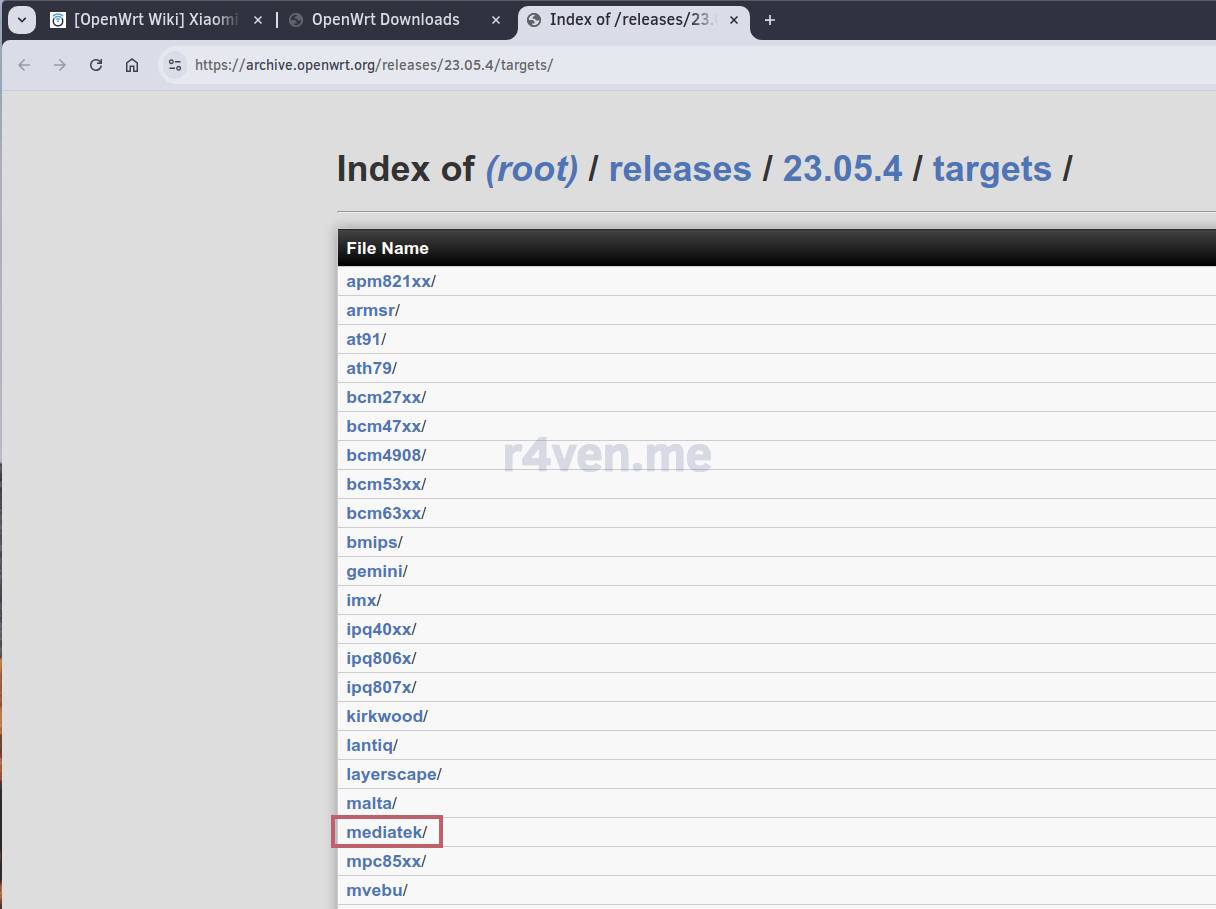This screenshot has width=1216, height=909.
Task: Go to the browser home page
Action: (x=132, y=65)
